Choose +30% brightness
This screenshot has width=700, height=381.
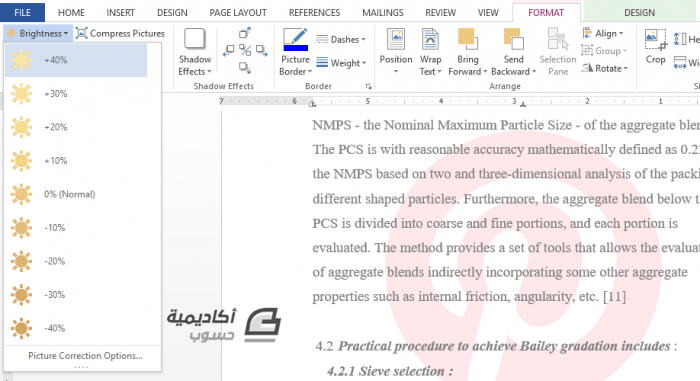(76, 93)
